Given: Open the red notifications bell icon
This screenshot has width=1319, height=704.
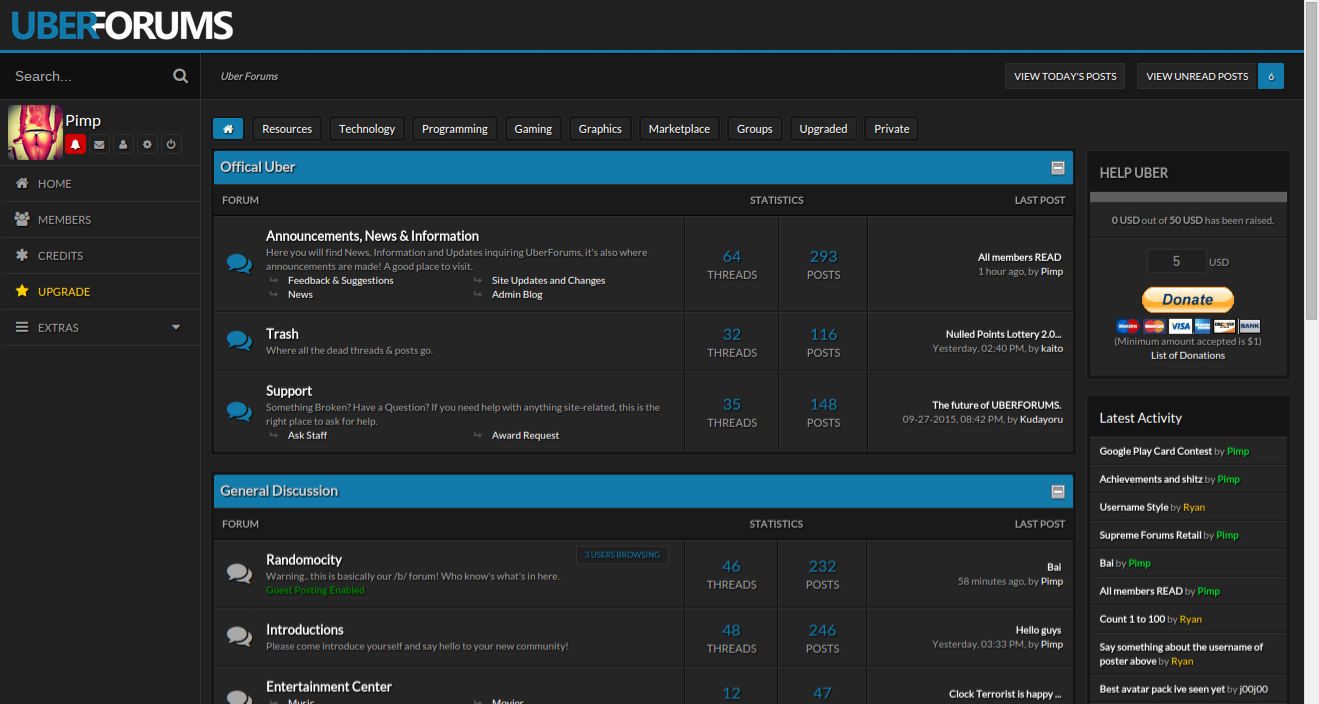Looking at the screenshot, I should coord(75,144).
